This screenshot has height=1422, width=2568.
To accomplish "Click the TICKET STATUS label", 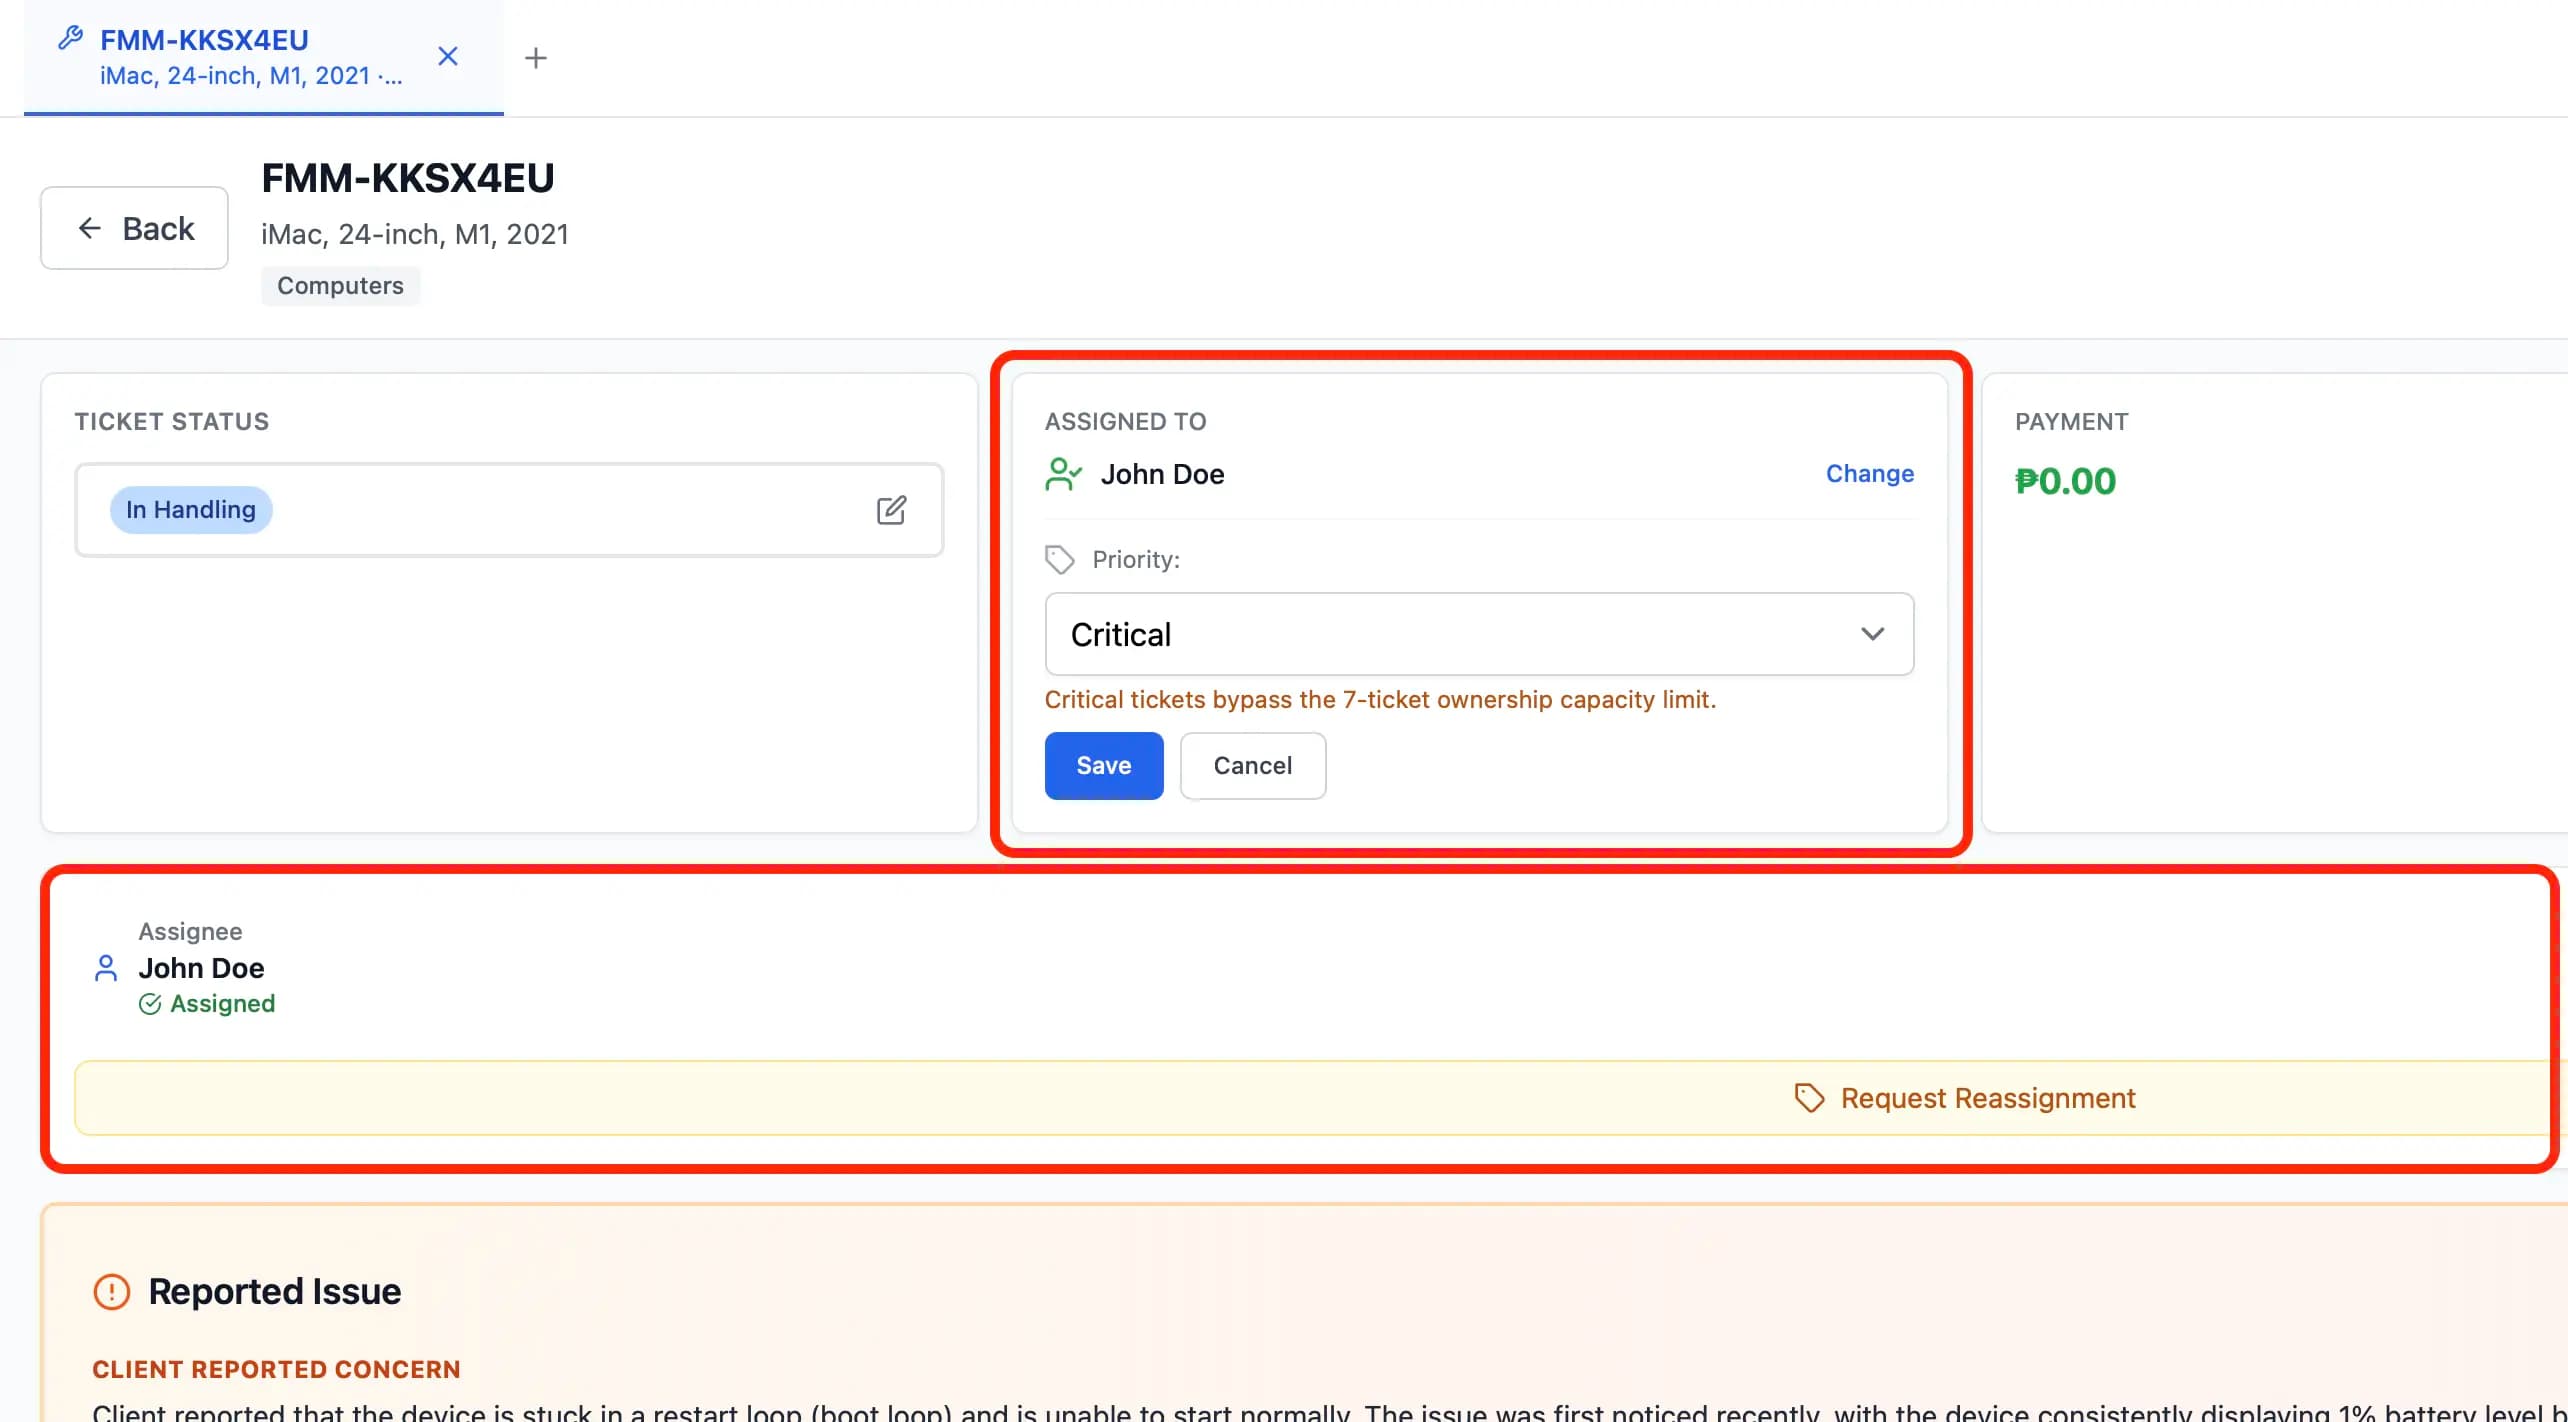I will click(x=172, y=422).
